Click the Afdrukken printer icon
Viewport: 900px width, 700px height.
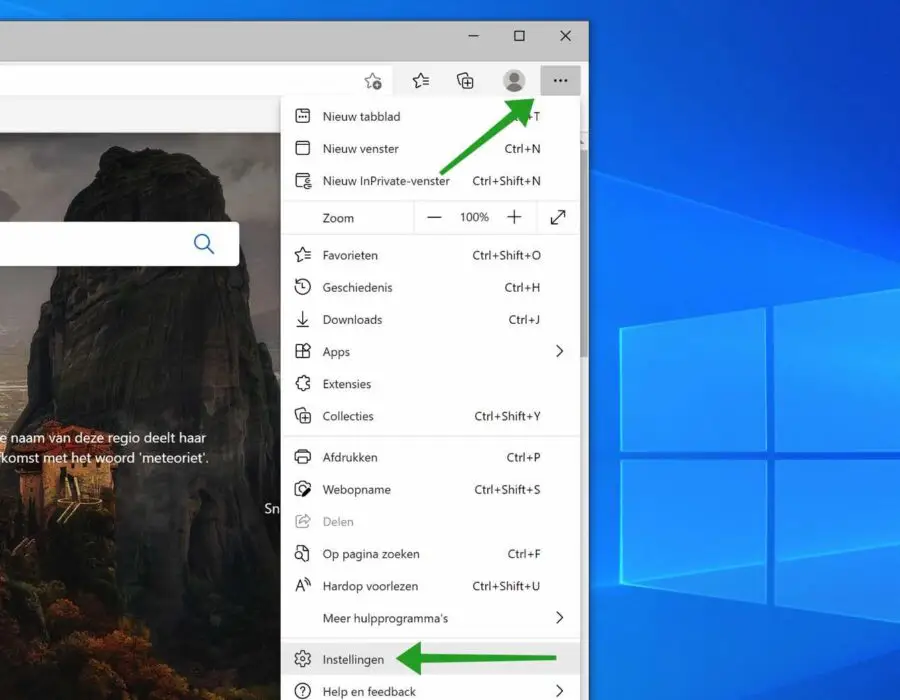coord(302,457)
